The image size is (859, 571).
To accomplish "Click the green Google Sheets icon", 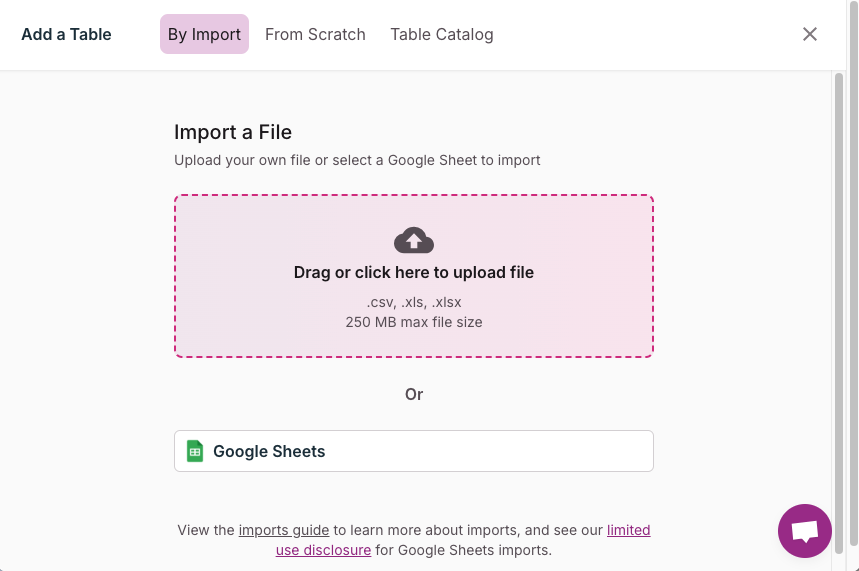I will (x=195, y=451).
